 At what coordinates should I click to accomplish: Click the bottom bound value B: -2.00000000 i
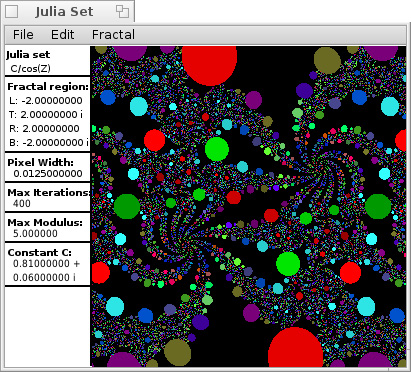point(49,143)
